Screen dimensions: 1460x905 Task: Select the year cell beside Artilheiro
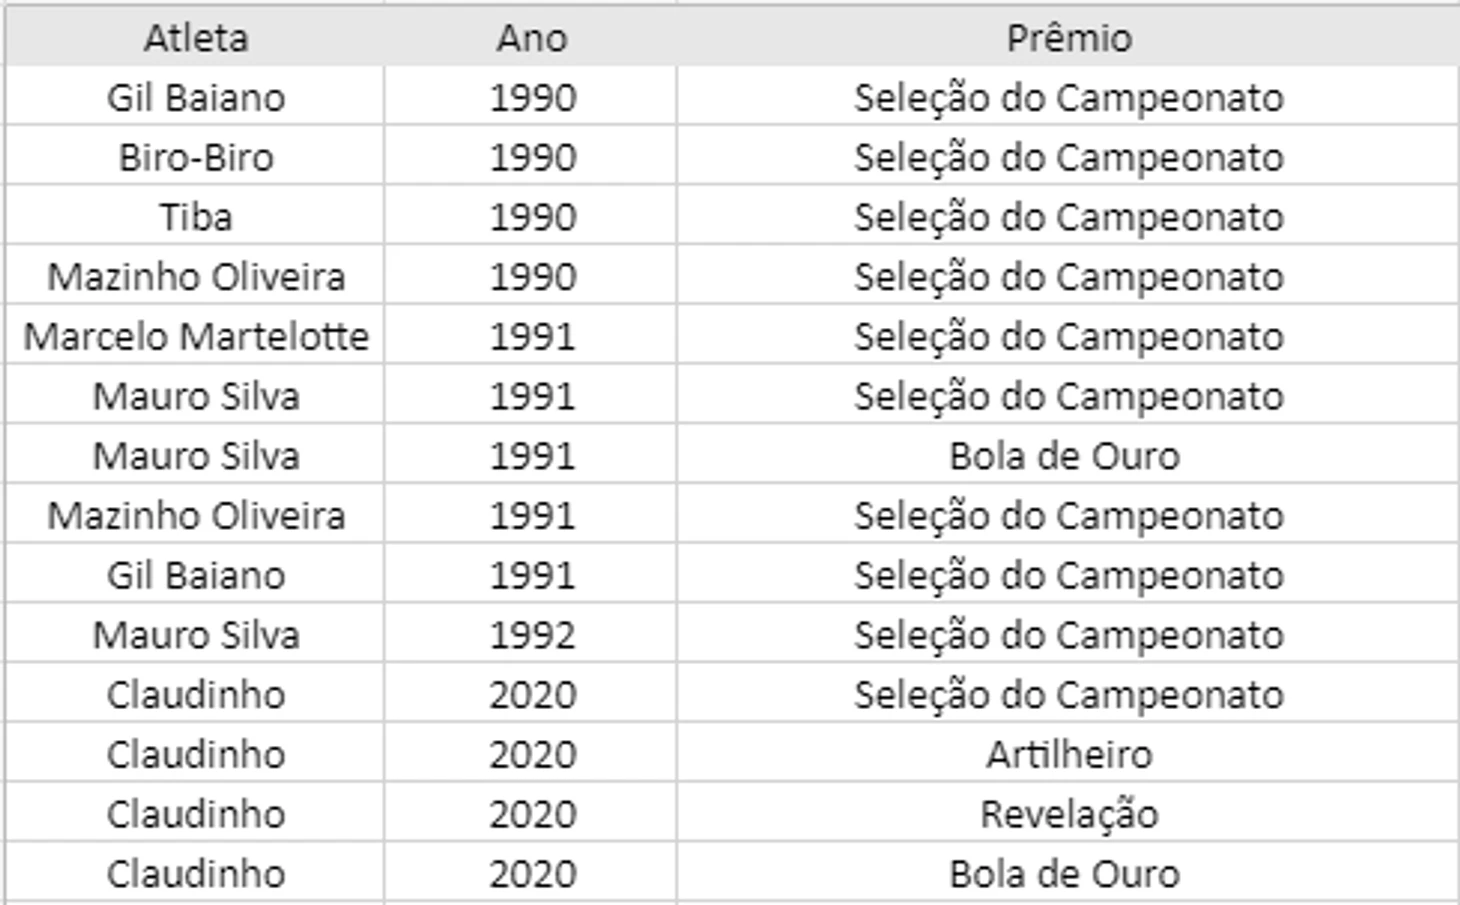point(531,754)
